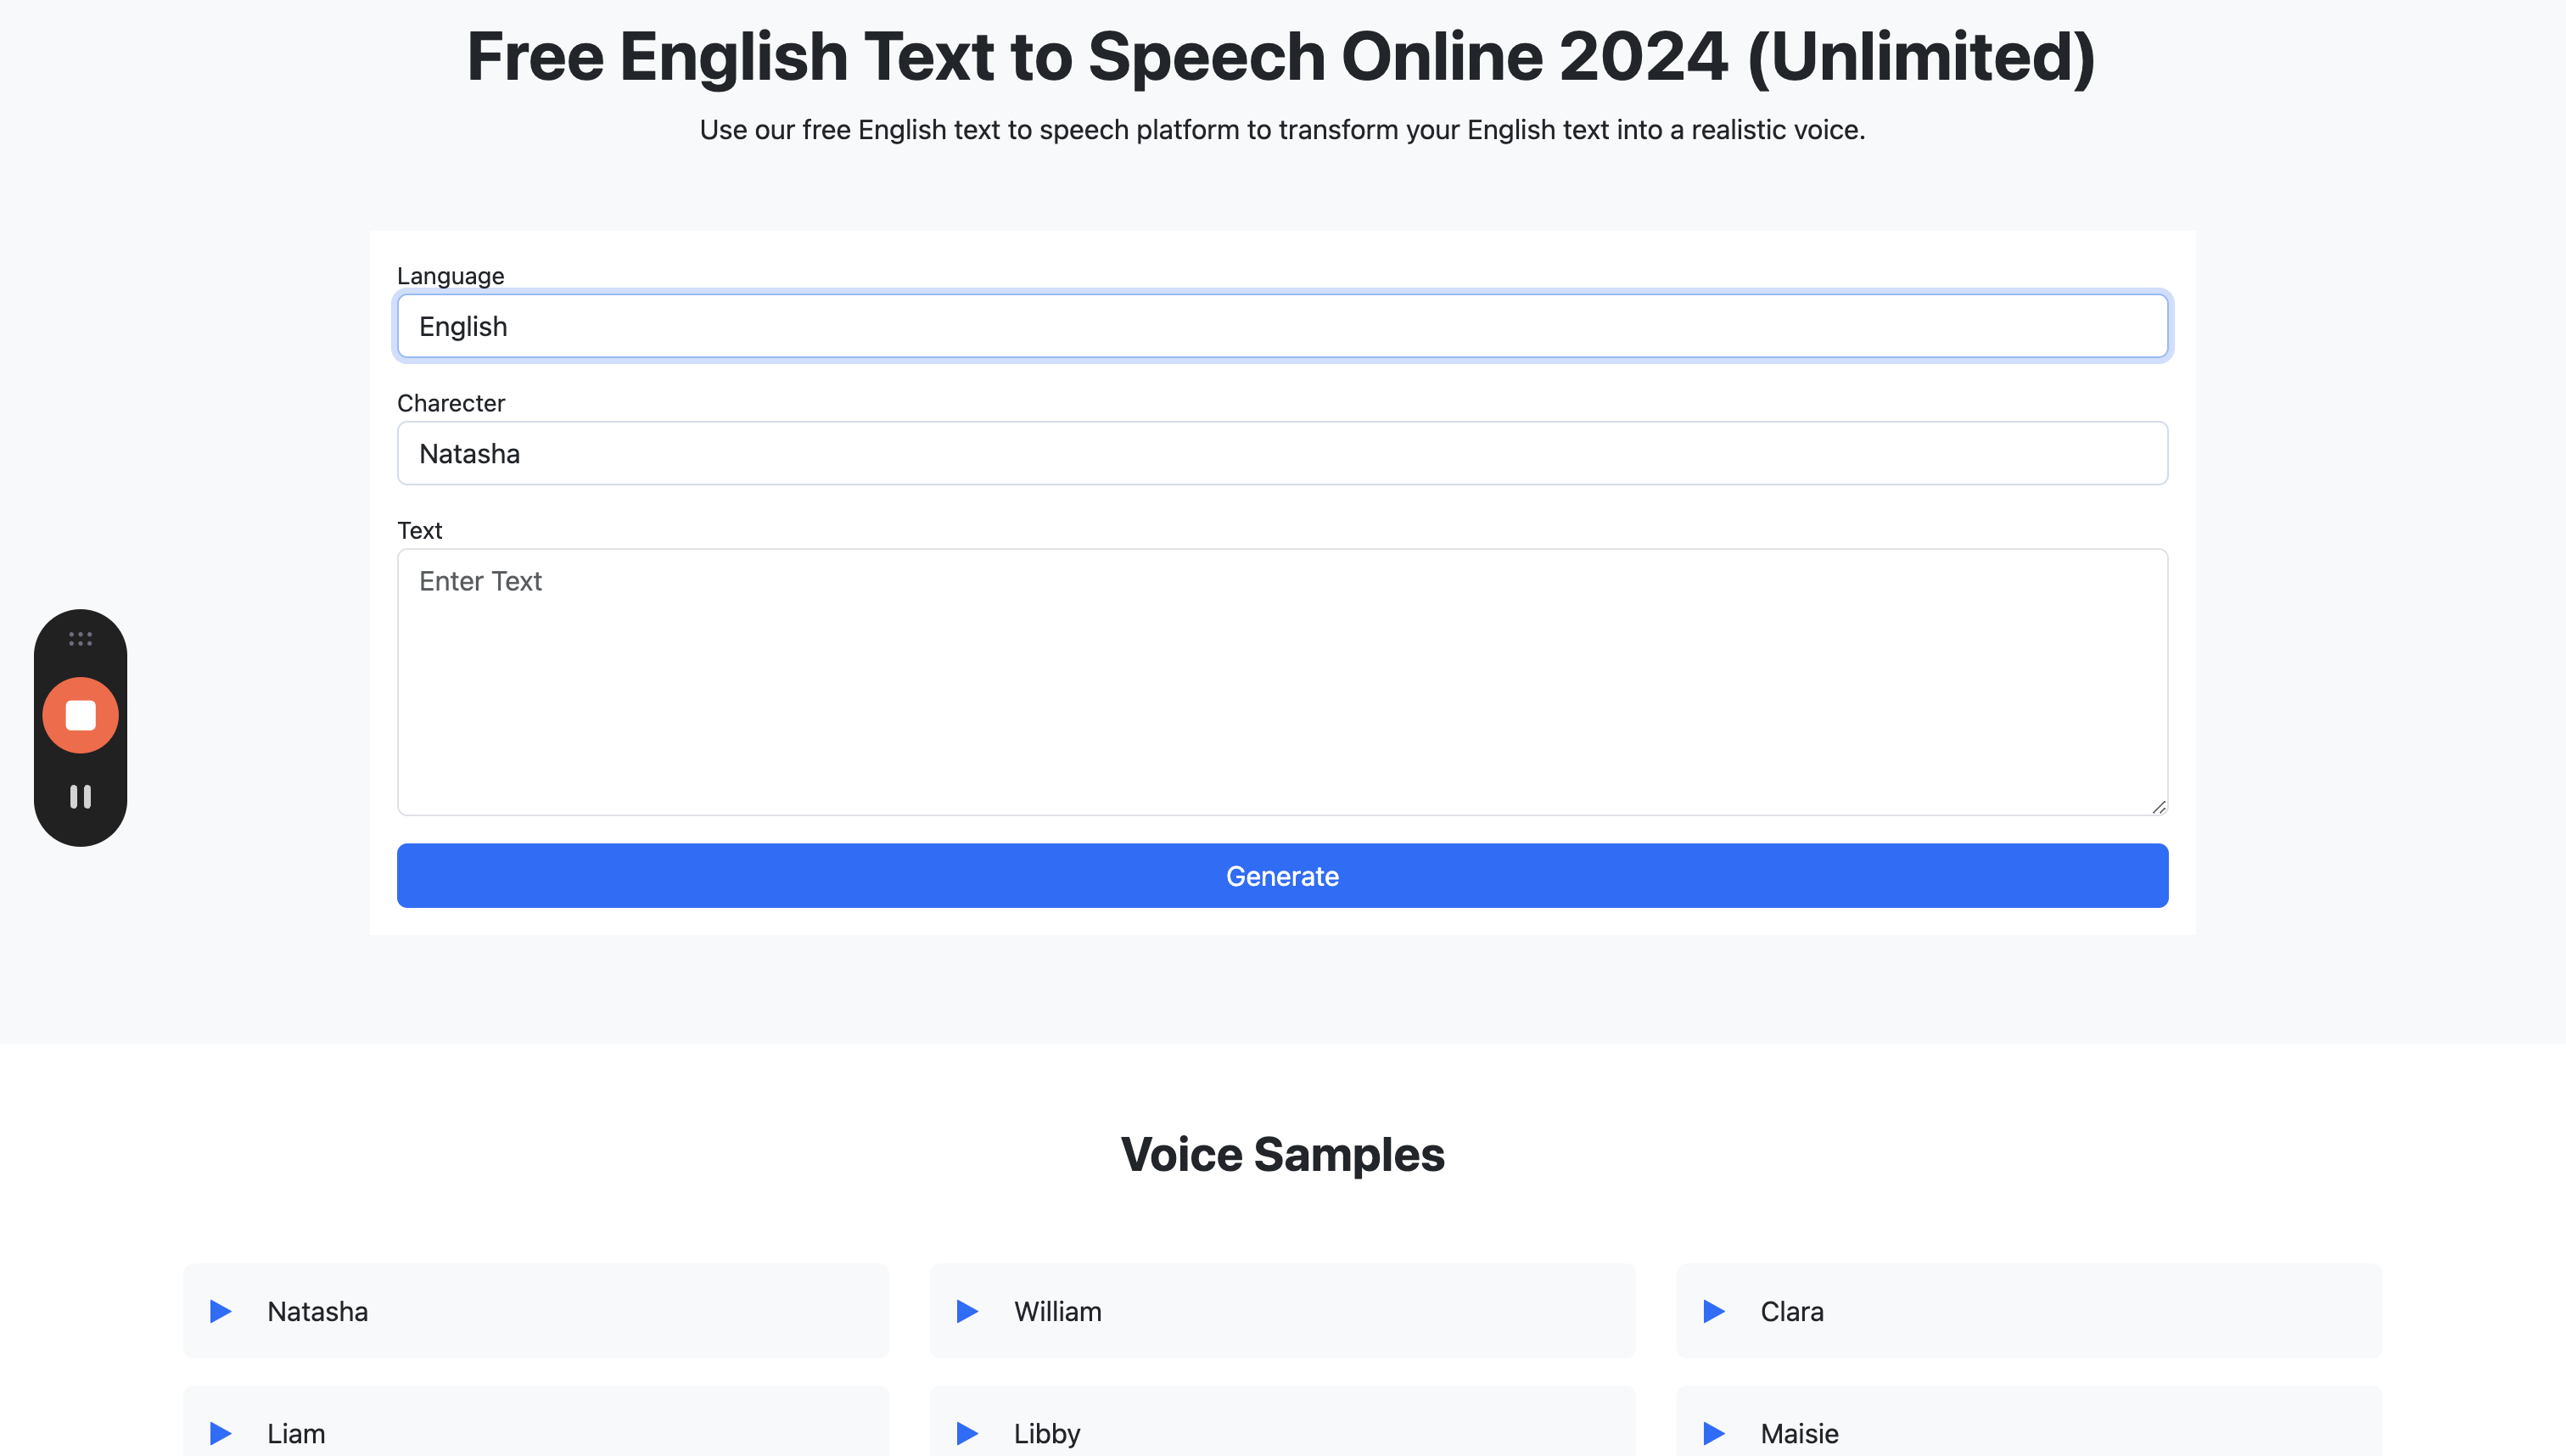Open the Charecter voice dropdown

point(1282,453)
